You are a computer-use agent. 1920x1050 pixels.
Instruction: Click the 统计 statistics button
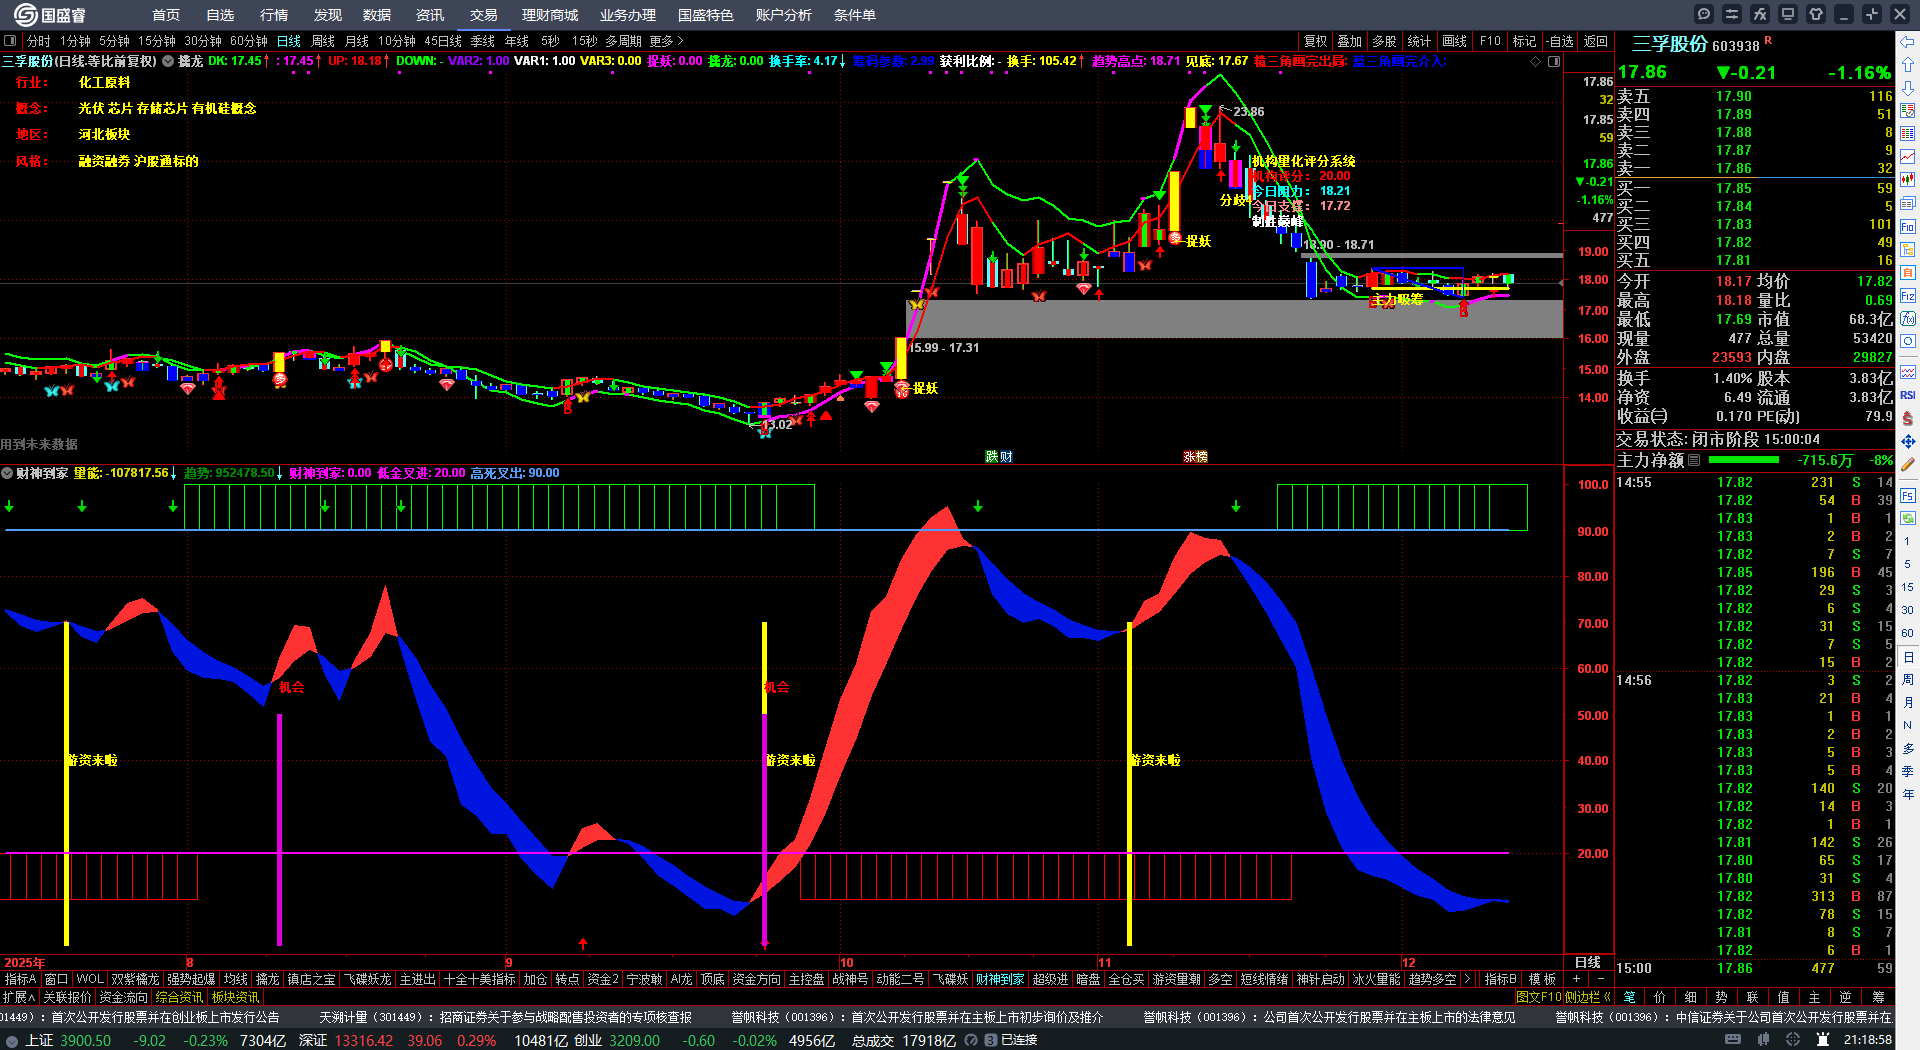1419,41
